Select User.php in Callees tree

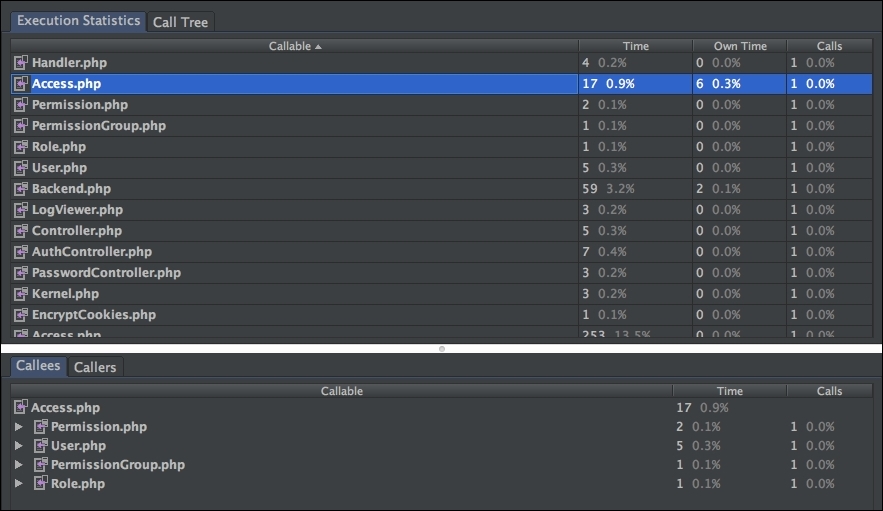pyautogui.click(x=78, y=446)
